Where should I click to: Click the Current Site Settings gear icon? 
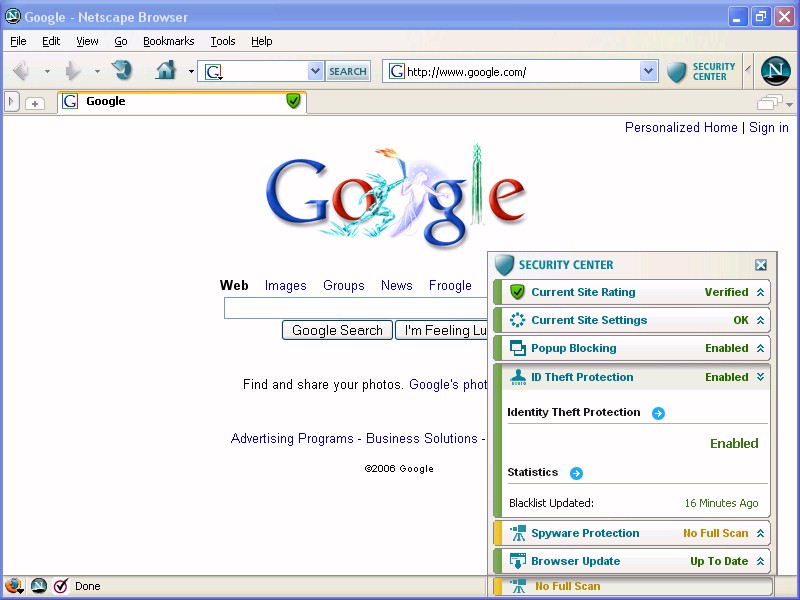517,320
